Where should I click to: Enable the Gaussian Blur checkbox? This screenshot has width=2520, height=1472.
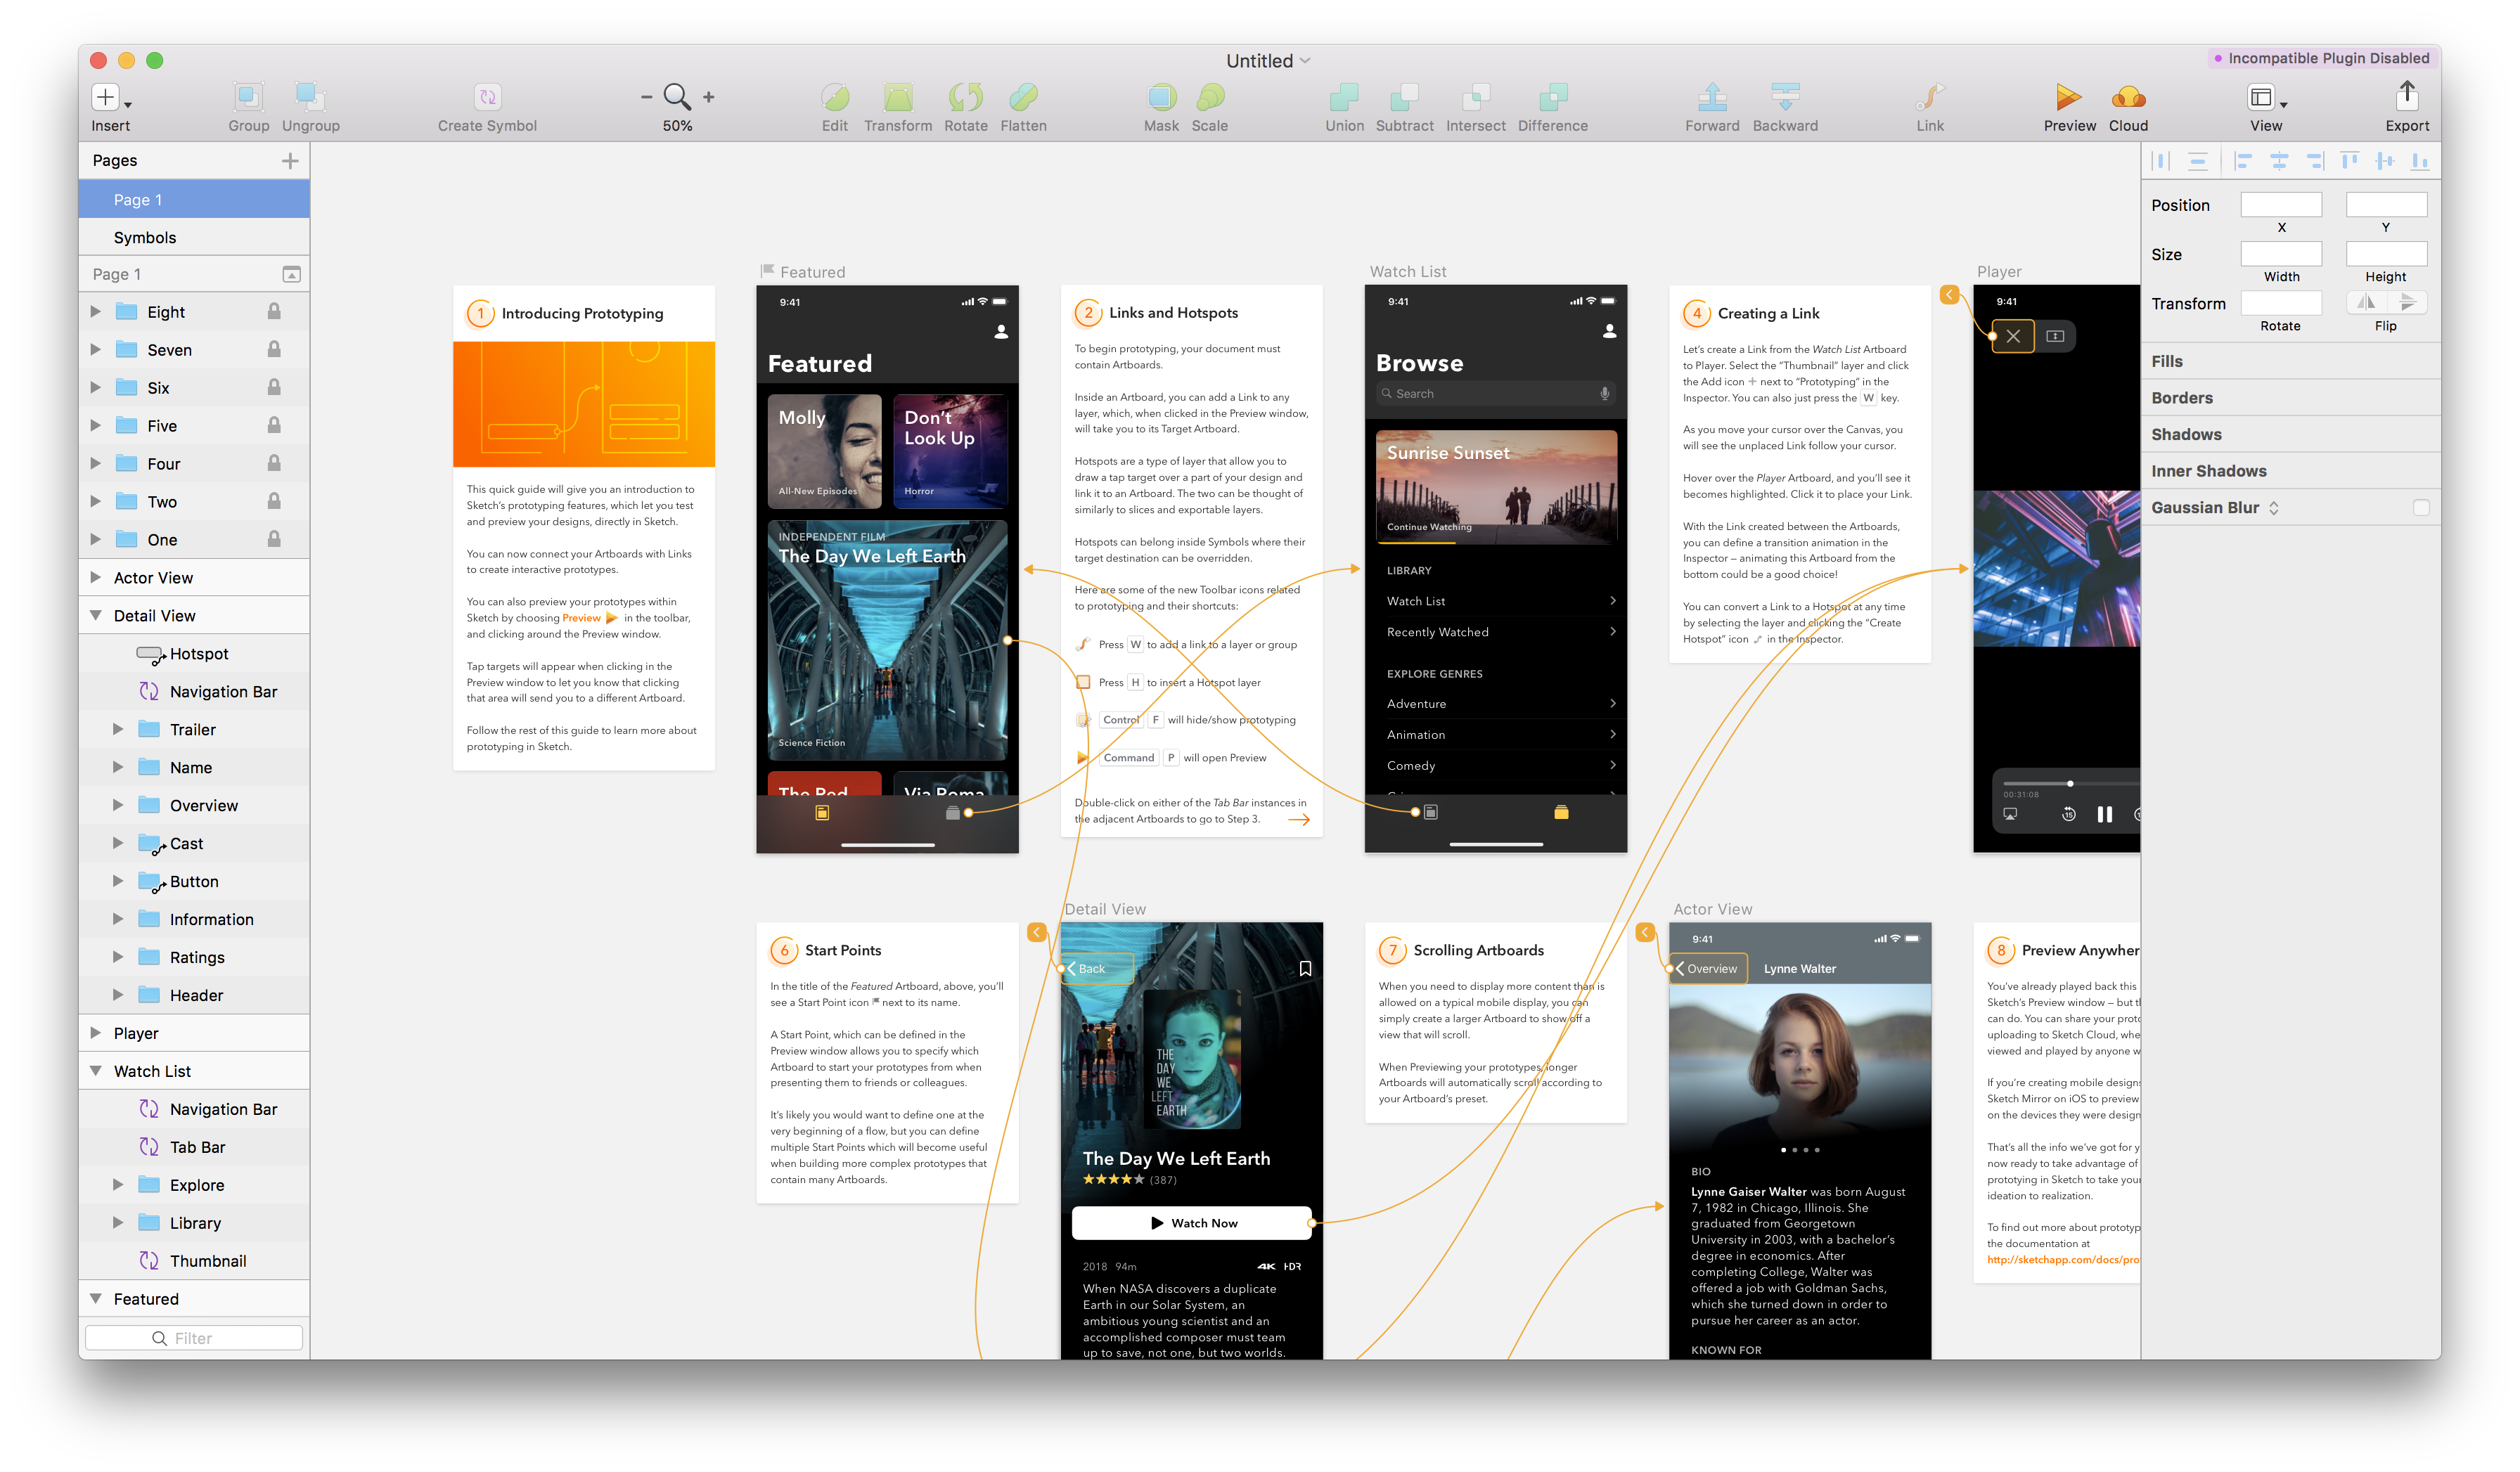coord(2420,508)
